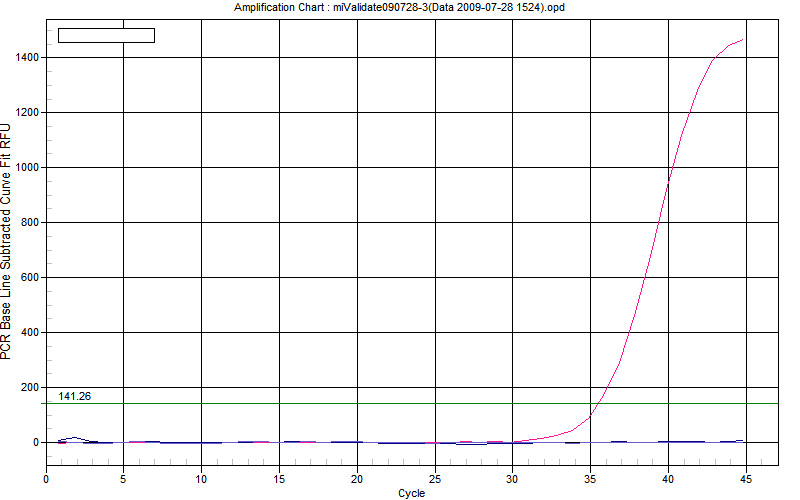Select the blue baseline trace bump near cycle 2
The width and height of the screenshot is (800, 500).
[75, 438]
